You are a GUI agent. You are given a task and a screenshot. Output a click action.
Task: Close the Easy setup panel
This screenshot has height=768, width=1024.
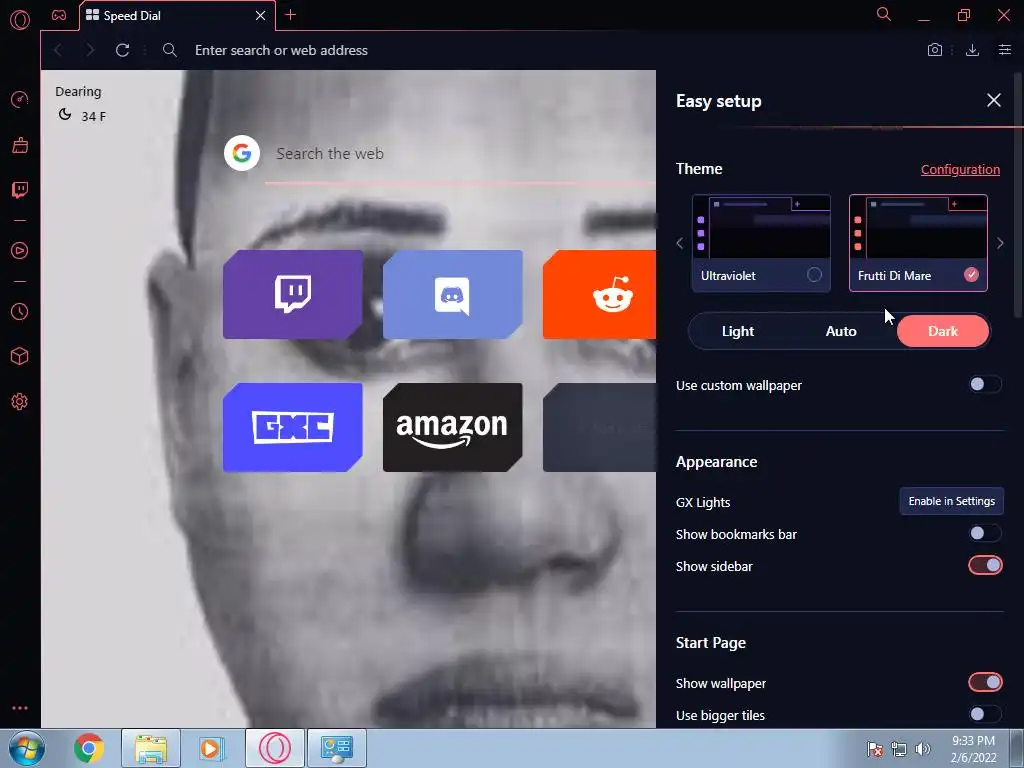(x=993, y=100)
